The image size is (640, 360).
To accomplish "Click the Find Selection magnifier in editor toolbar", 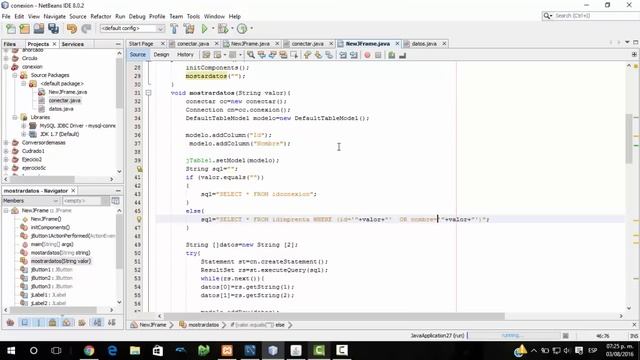I will pos(251,55).
